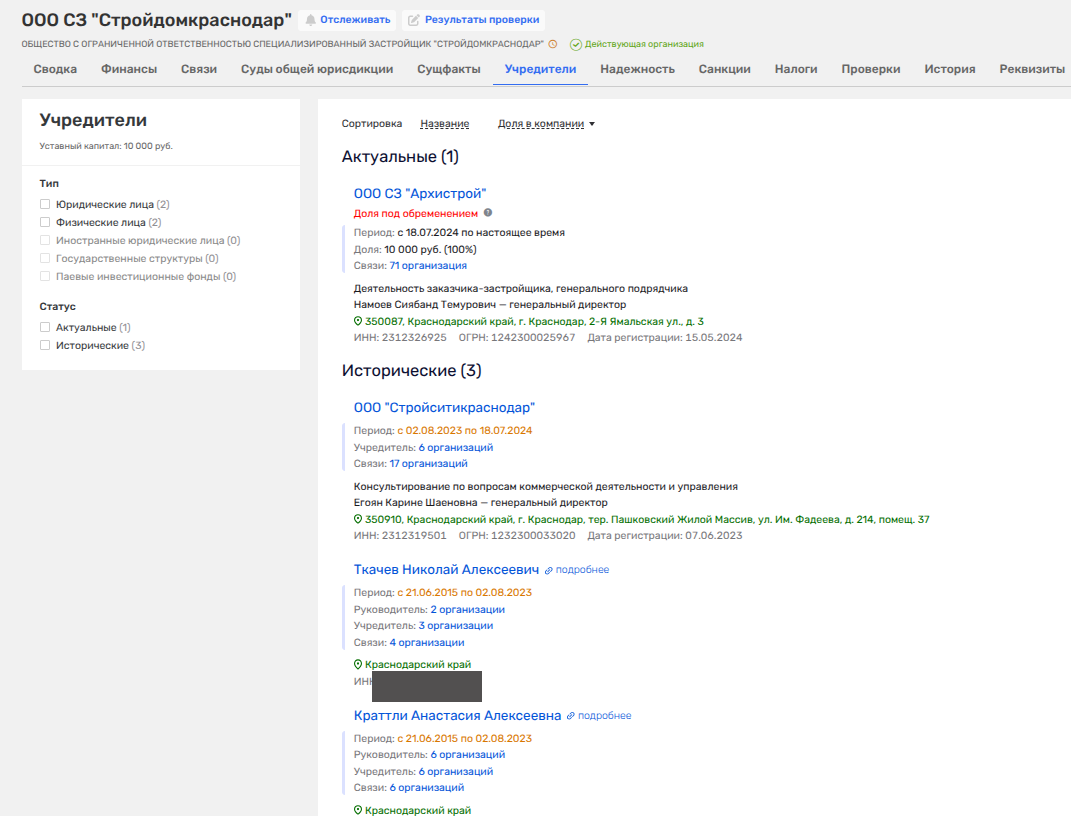Select the Учредители tab
Screen dimensions: 1071x816
point(540,69)
